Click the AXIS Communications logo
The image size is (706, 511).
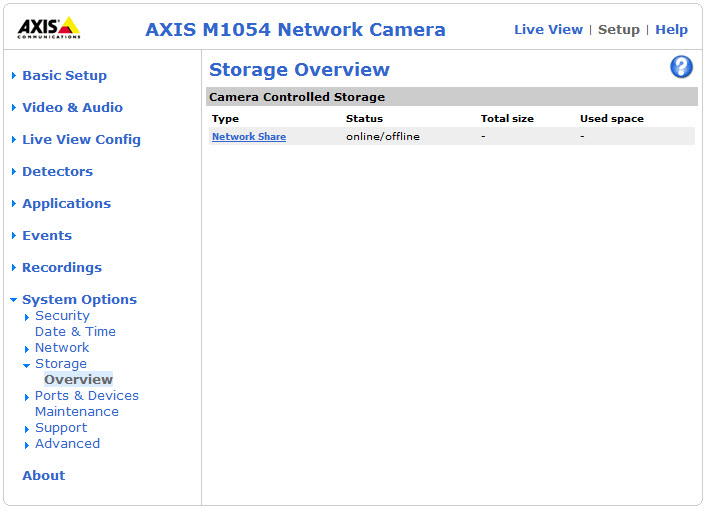click(x=49, y=28)
